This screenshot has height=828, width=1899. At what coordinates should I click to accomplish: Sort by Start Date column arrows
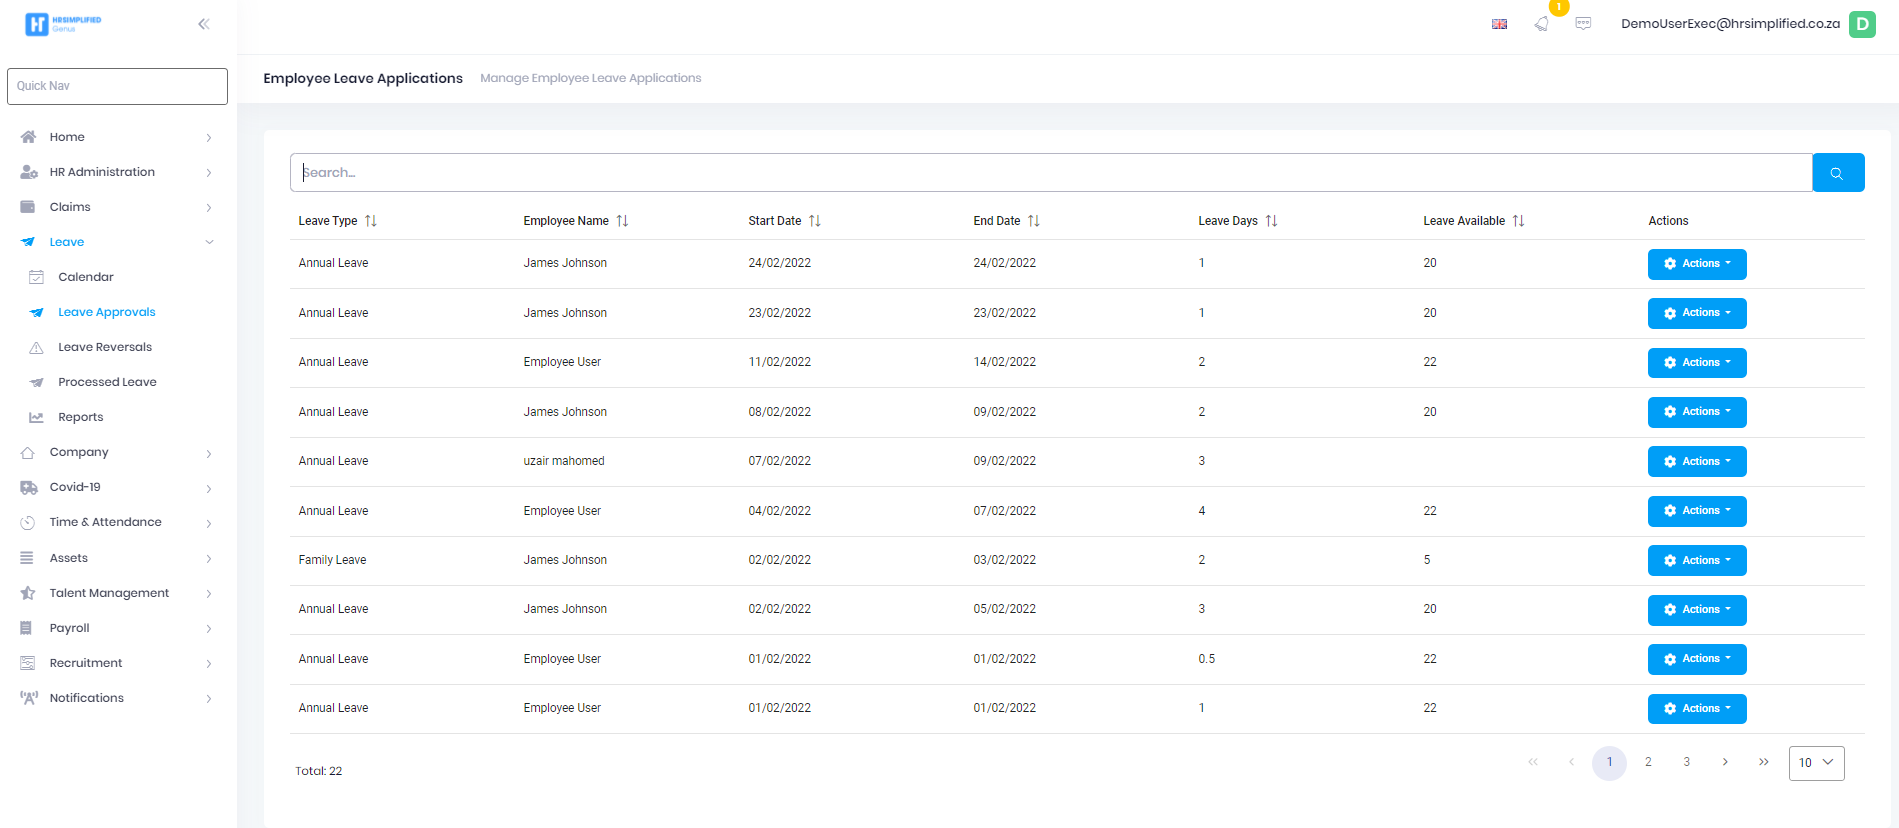[x=815, y=221]
